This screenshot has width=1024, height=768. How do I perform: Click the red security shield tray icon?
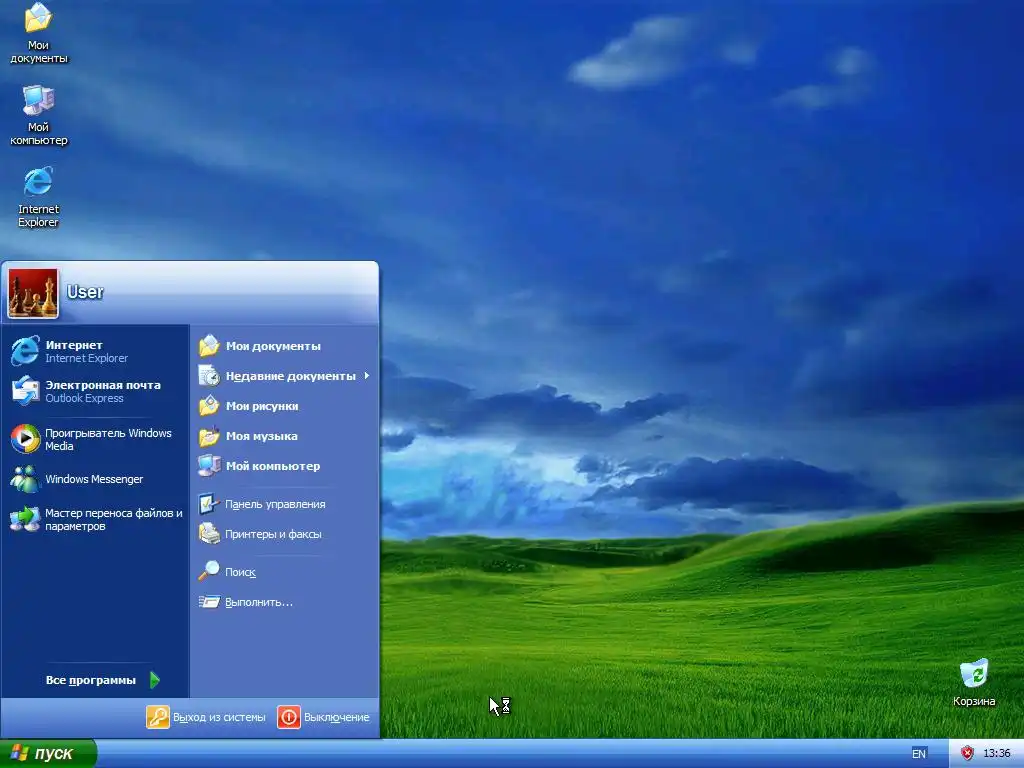(x=967, y=754)
